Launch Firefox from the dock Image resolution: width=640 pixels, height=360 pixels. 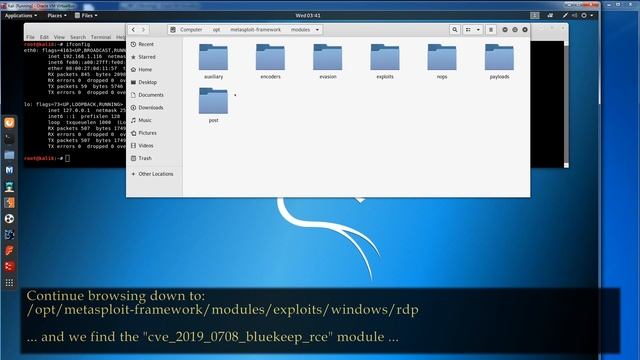click(x=9, y=123)
